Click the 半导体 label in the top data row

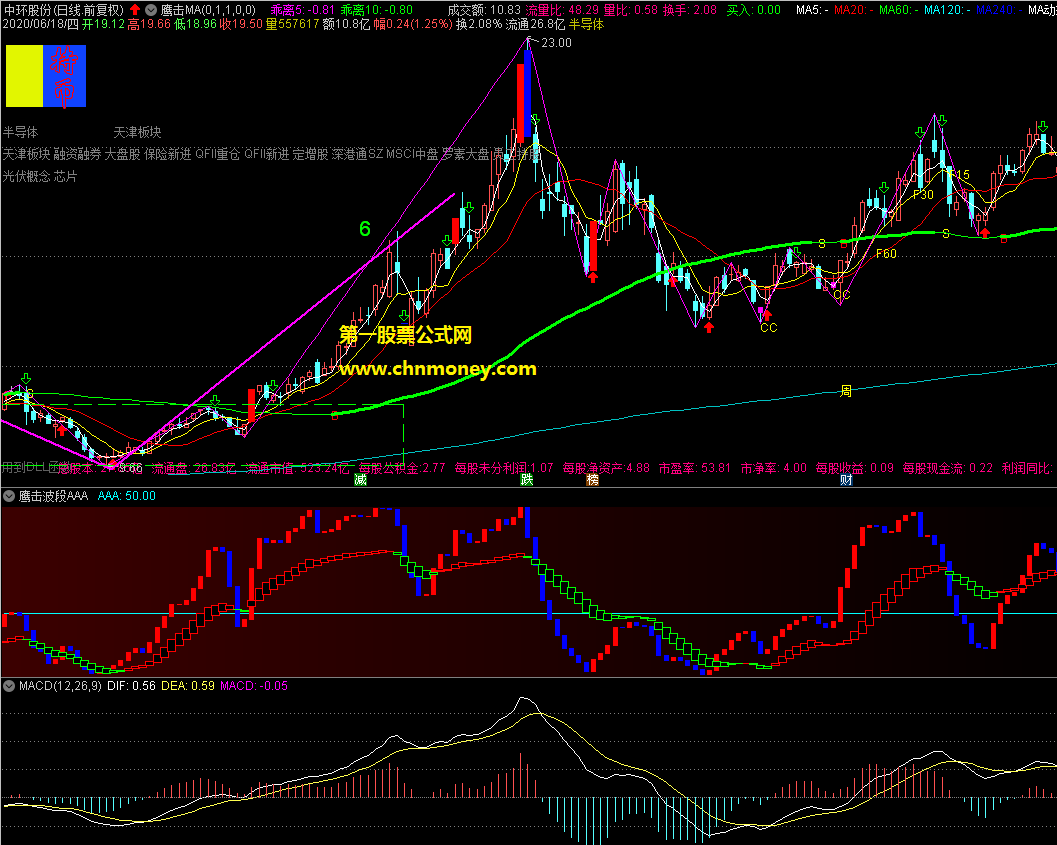tap(586, 24)
